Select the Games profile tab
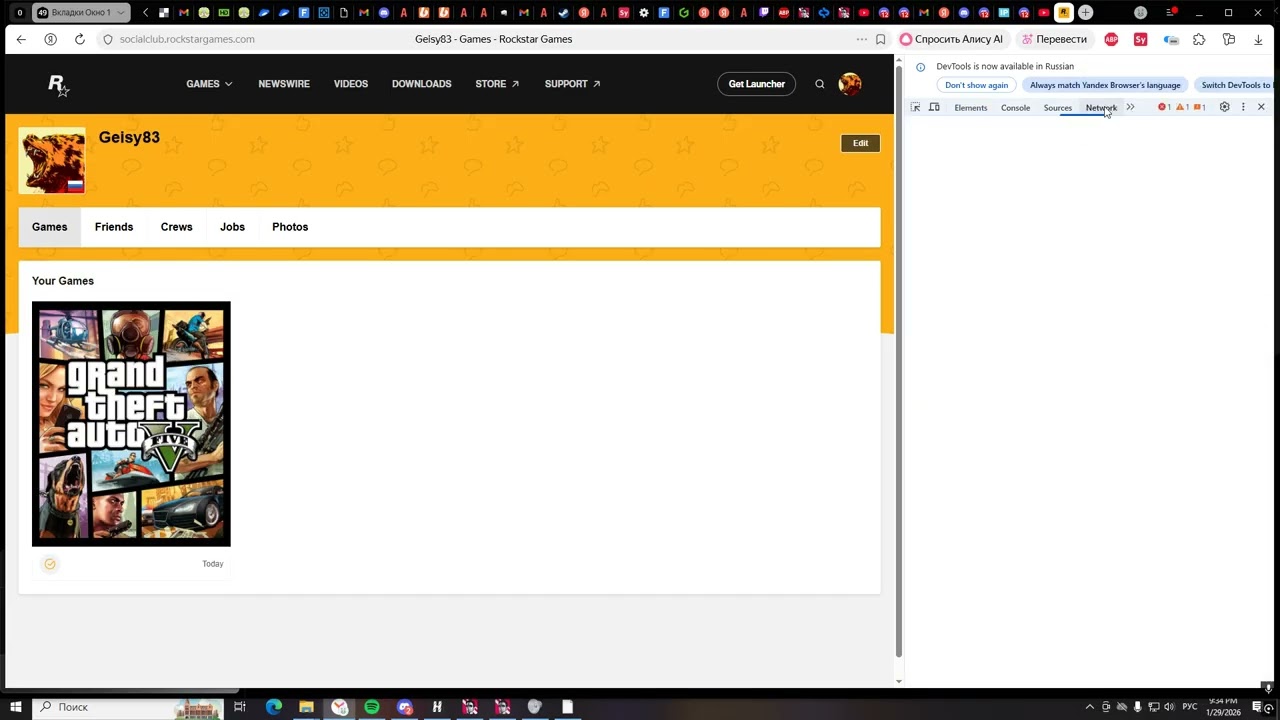Viewport: 1280px width, 720px height. 50,227
